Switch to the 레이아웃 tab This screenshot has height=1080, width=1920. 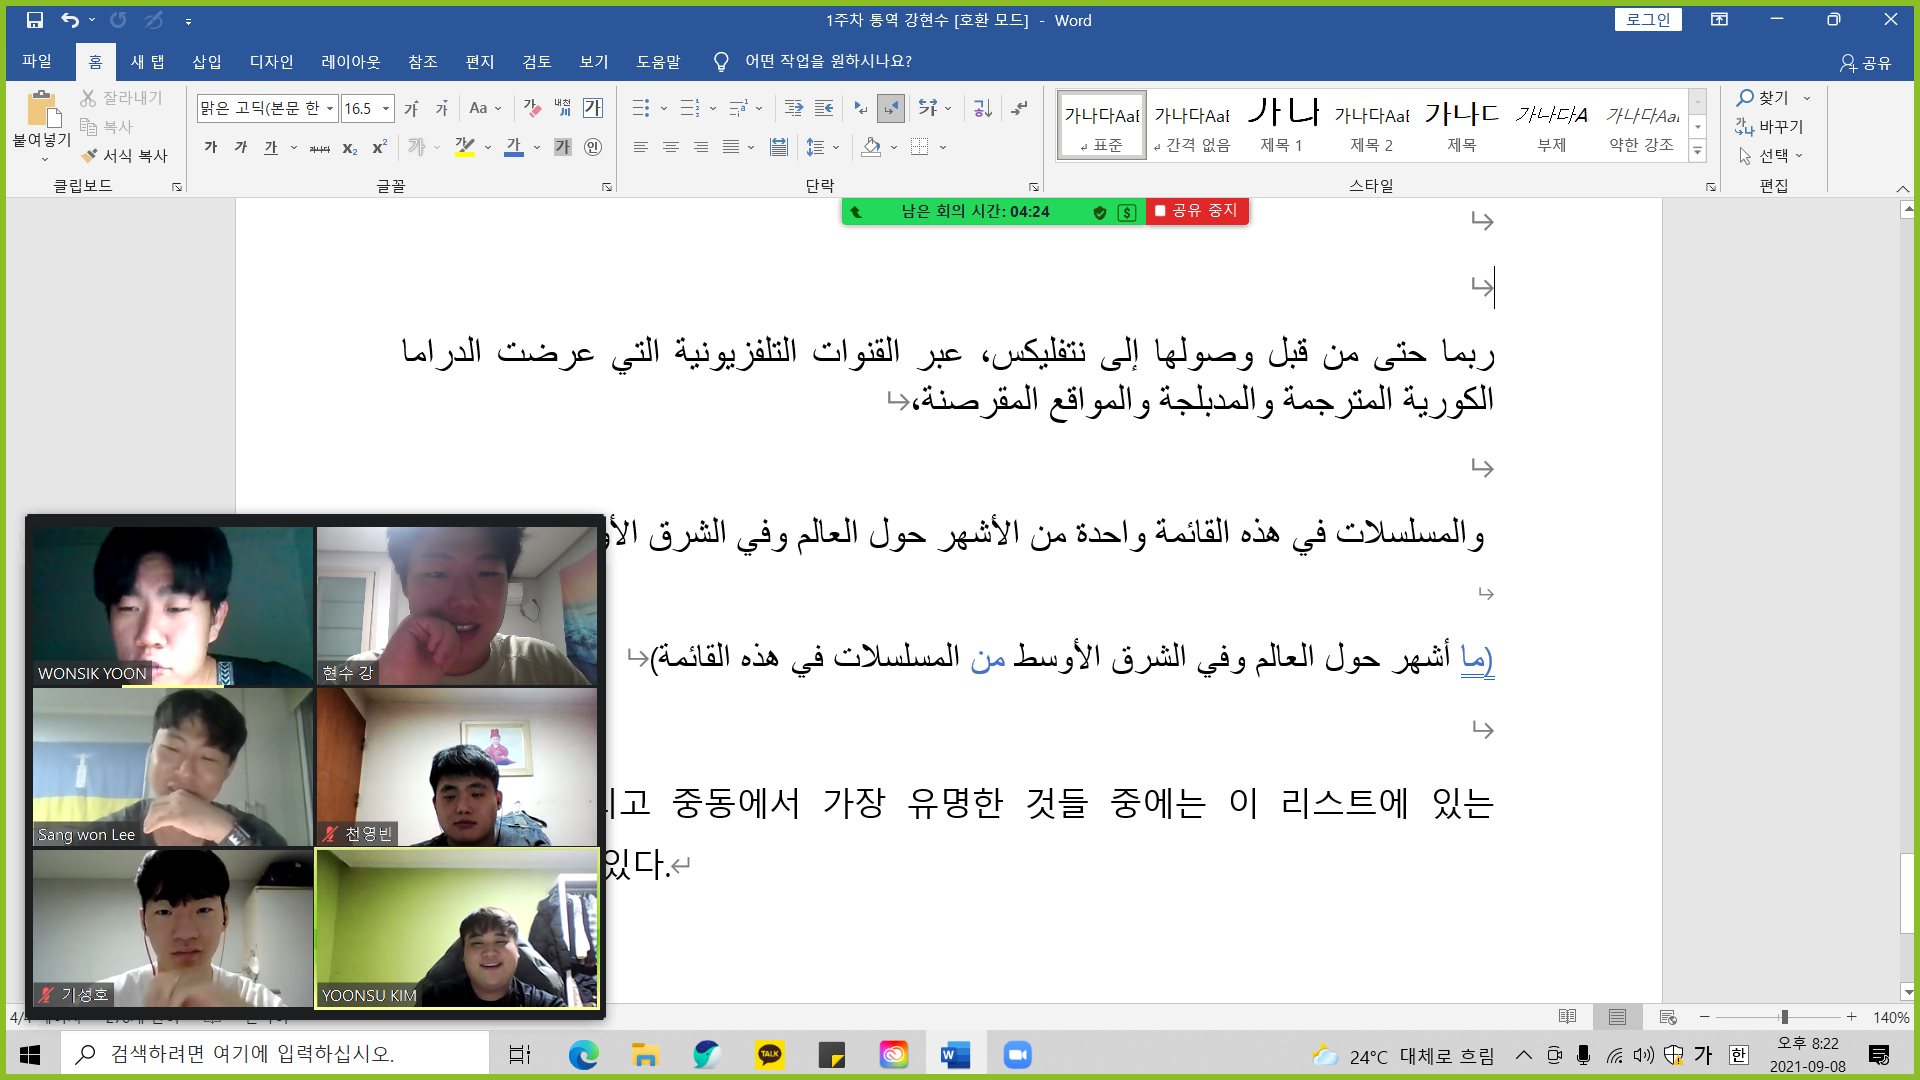(x=350, y=62)
